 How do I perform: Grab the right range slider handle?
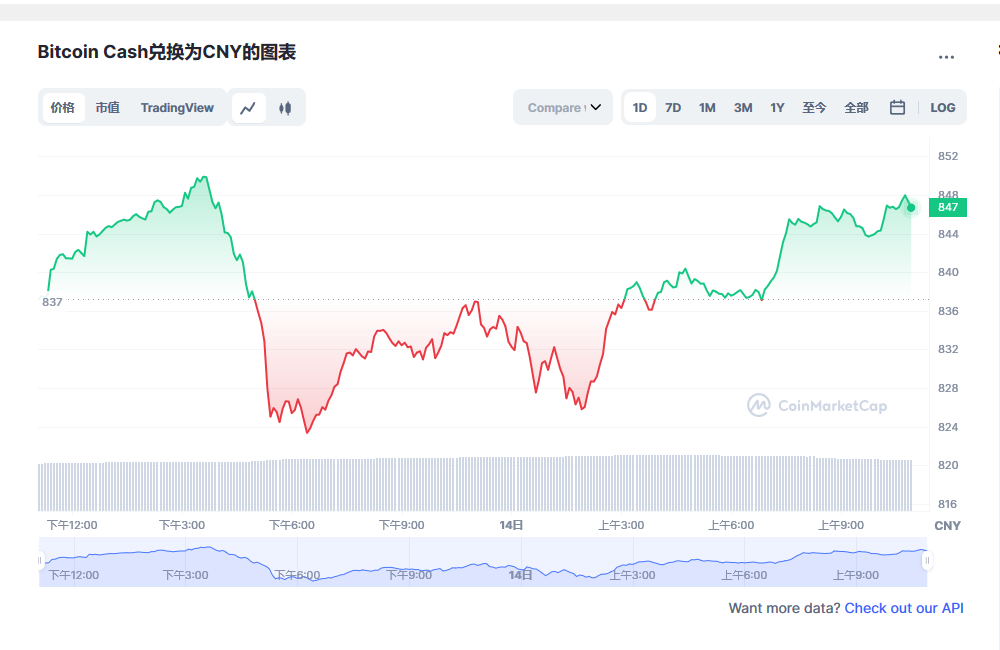click(927, 561)
